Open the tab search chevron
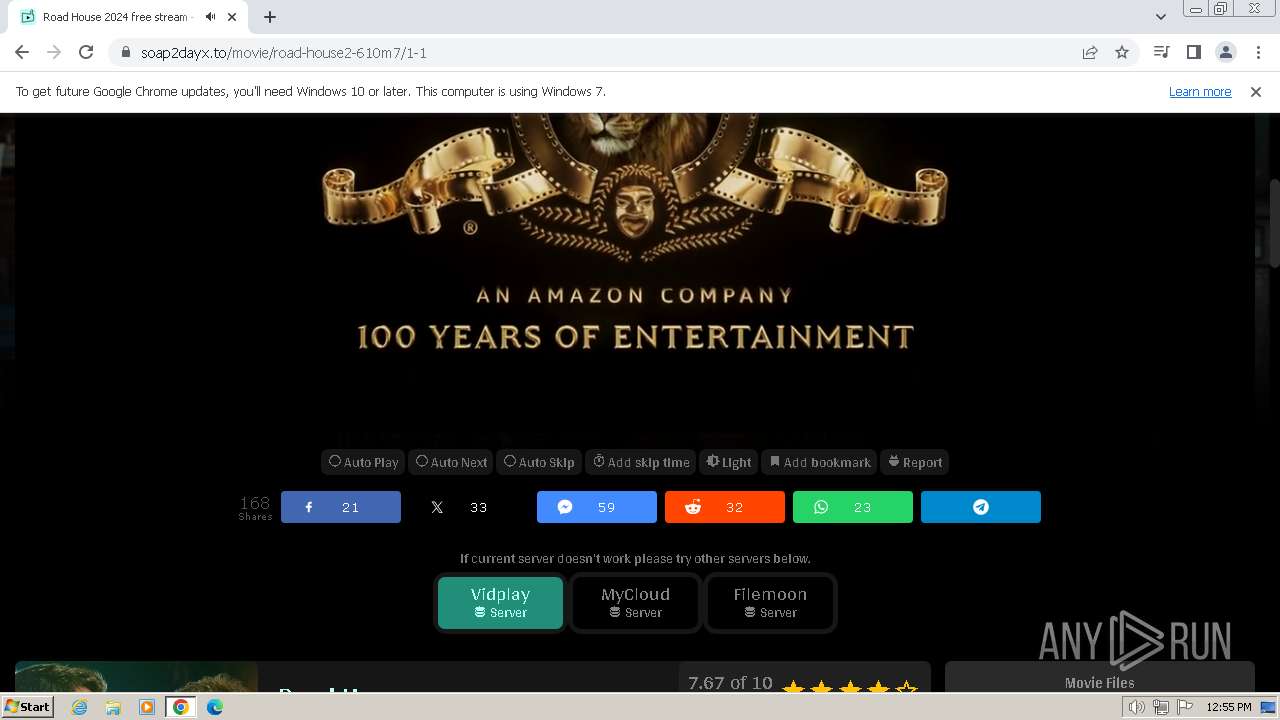This screenshot has height=720, width=1280. (1161, 17)
